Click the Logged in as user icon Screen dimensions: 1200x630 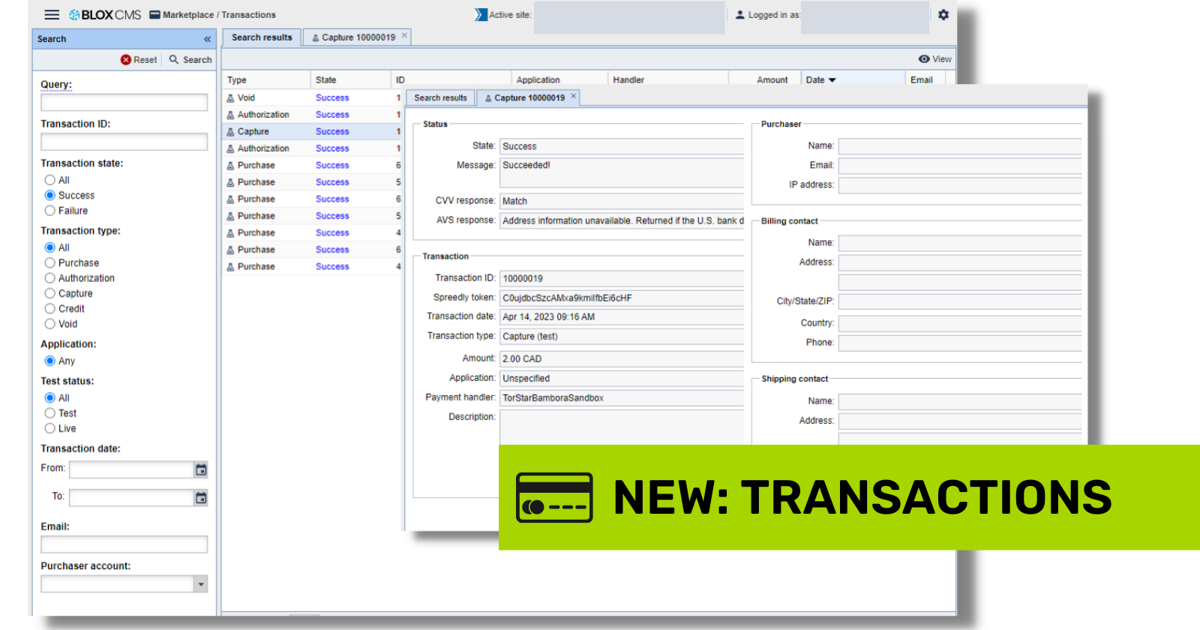[x=740, y=15]
